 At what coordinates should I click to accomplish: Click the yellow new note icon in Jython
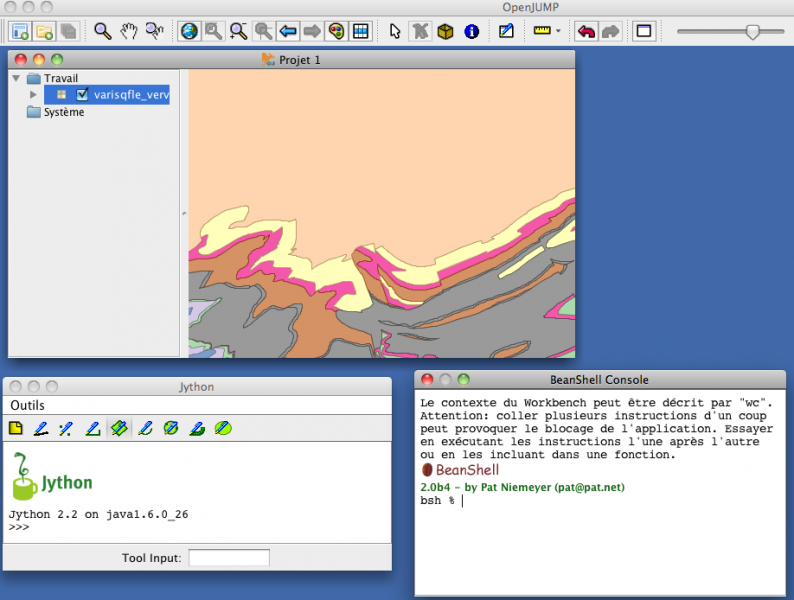(x=16, y=428)
